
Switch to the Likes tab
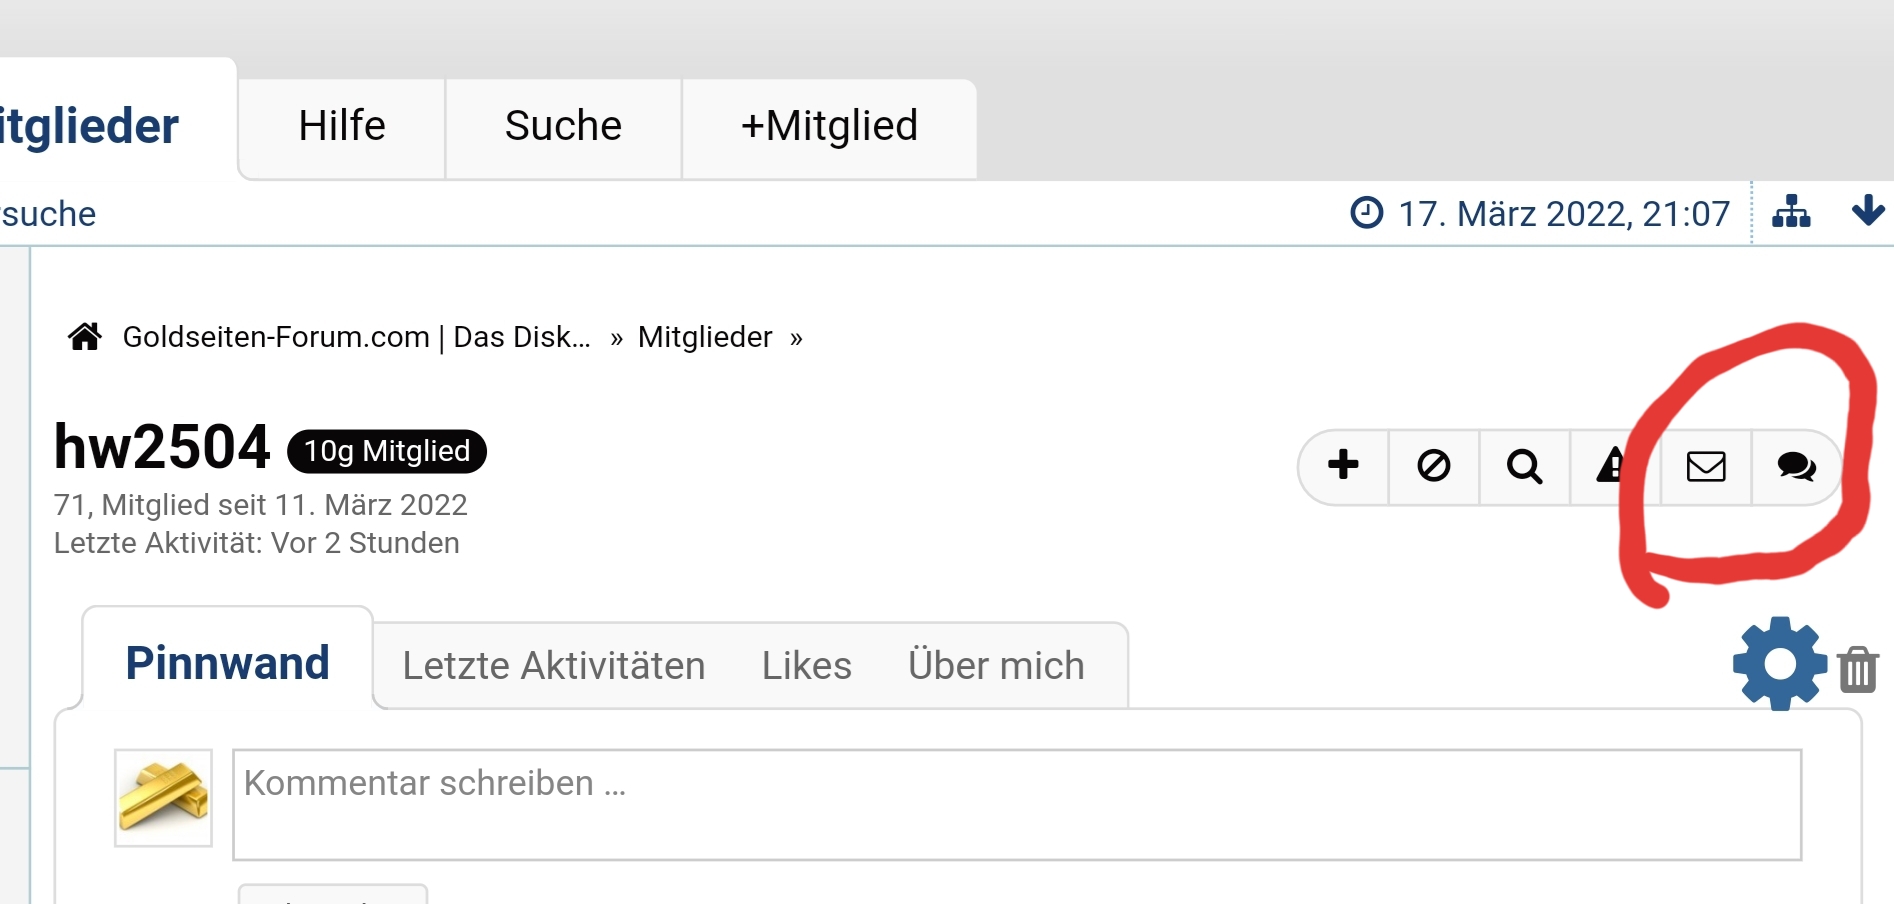[x=806, y=666]
